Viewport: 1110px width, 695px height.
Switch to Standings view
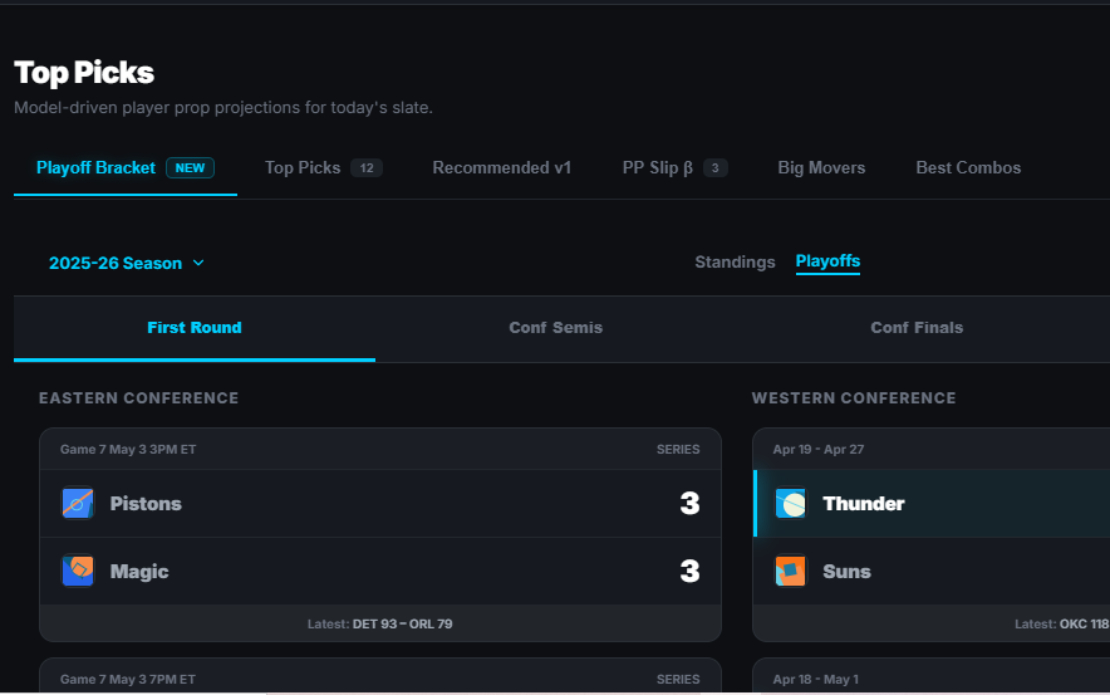pos(735,262)
